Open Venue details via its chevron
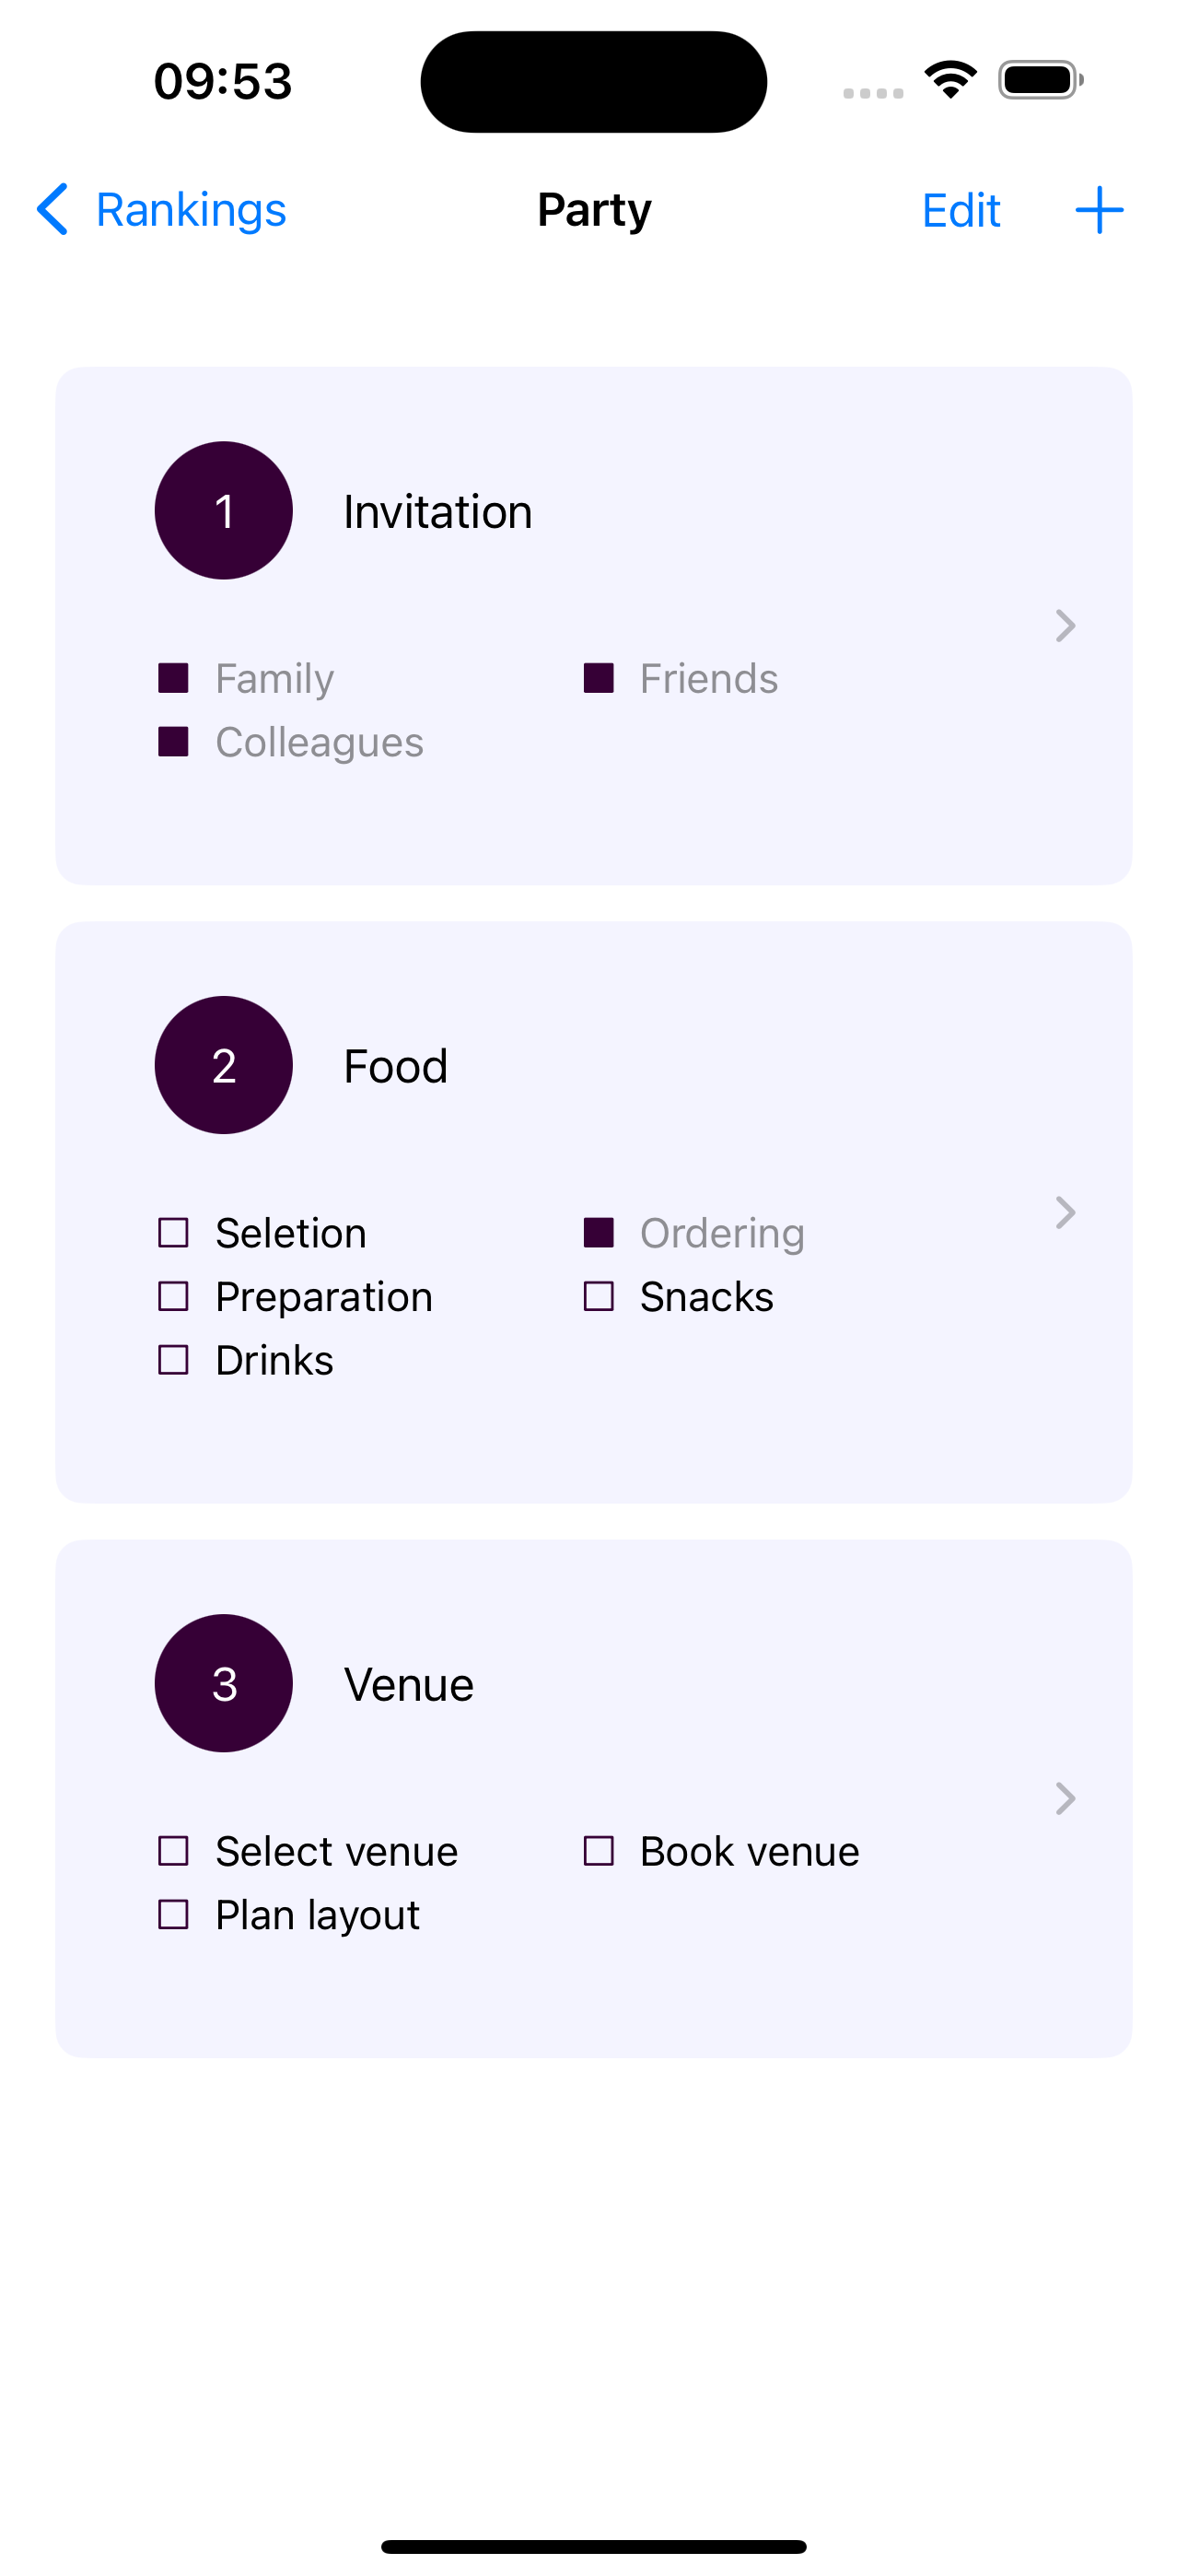Image resolution: width=1188 pixels, height=2576 pixels. coord(1066,1799)
